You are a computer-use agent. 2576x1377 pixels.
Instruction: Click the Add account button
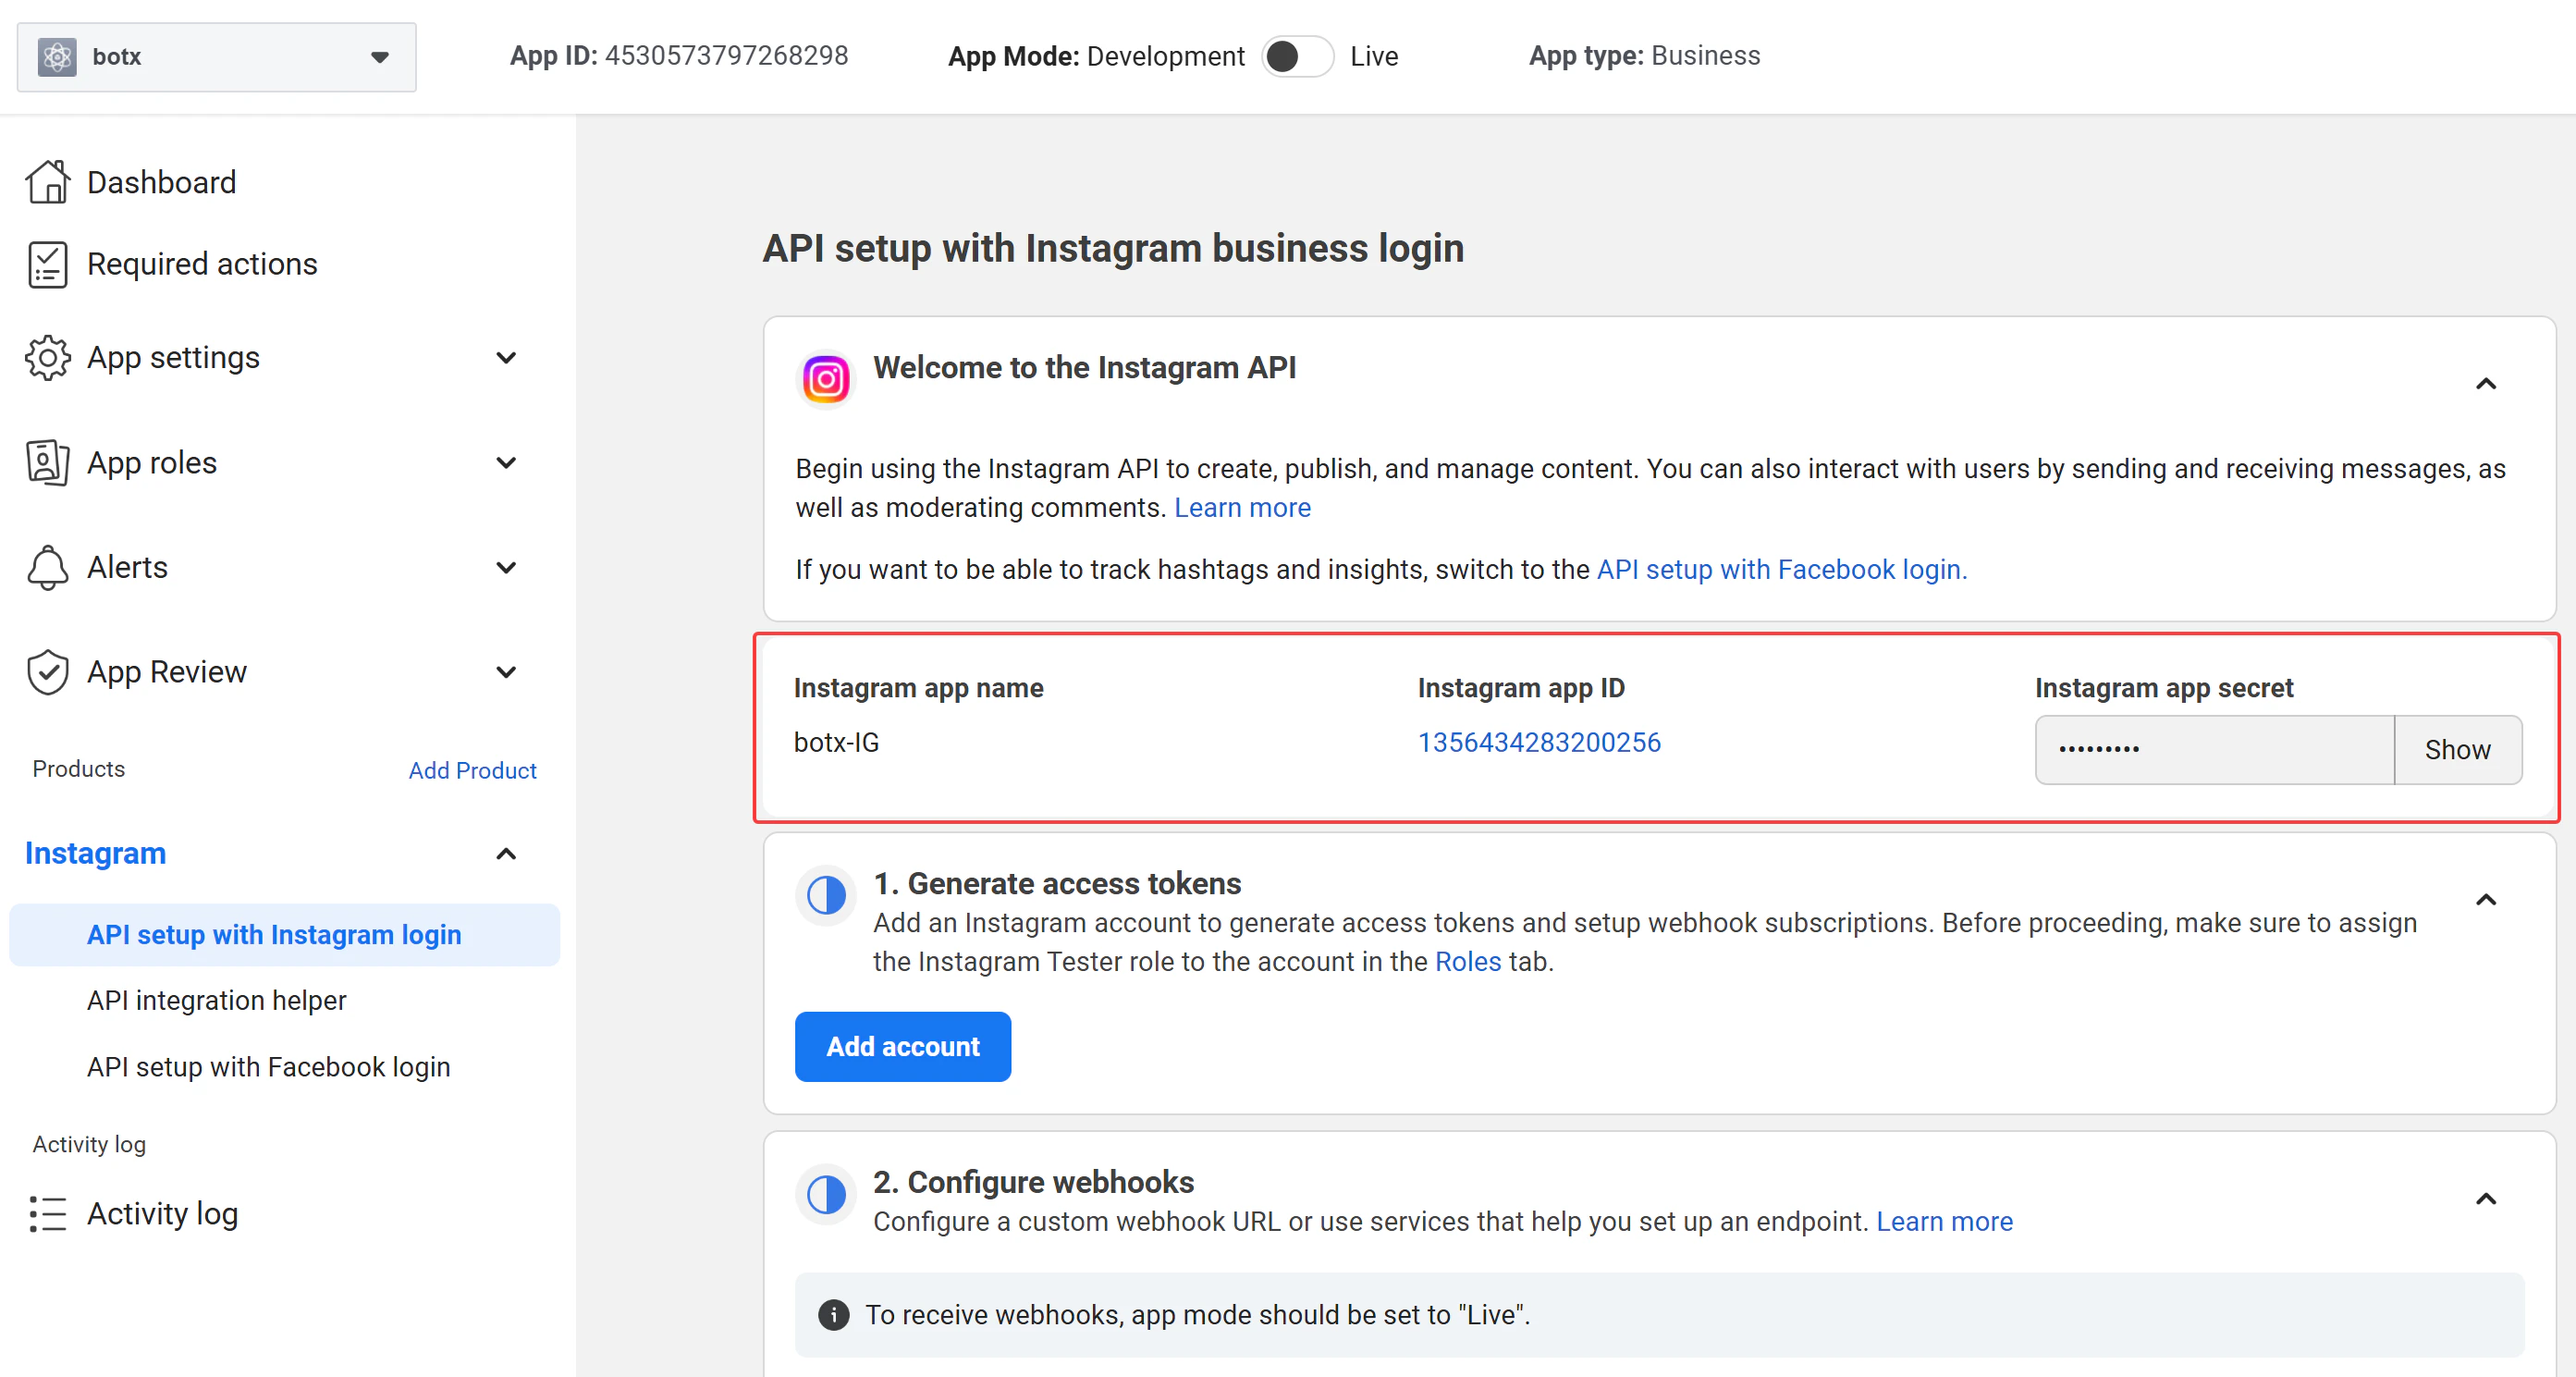tap(902, 1047)
